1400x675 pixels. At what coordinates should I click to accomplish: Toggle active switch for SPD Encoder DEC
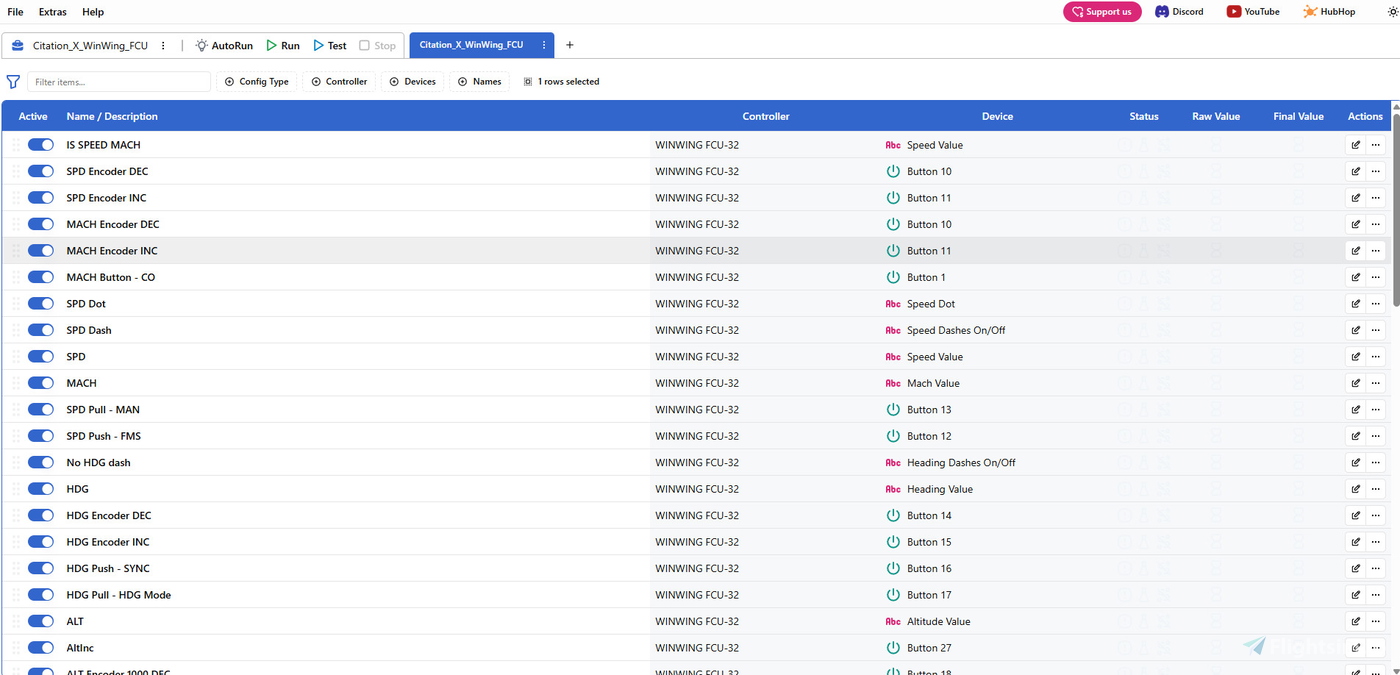coord(41,171)
